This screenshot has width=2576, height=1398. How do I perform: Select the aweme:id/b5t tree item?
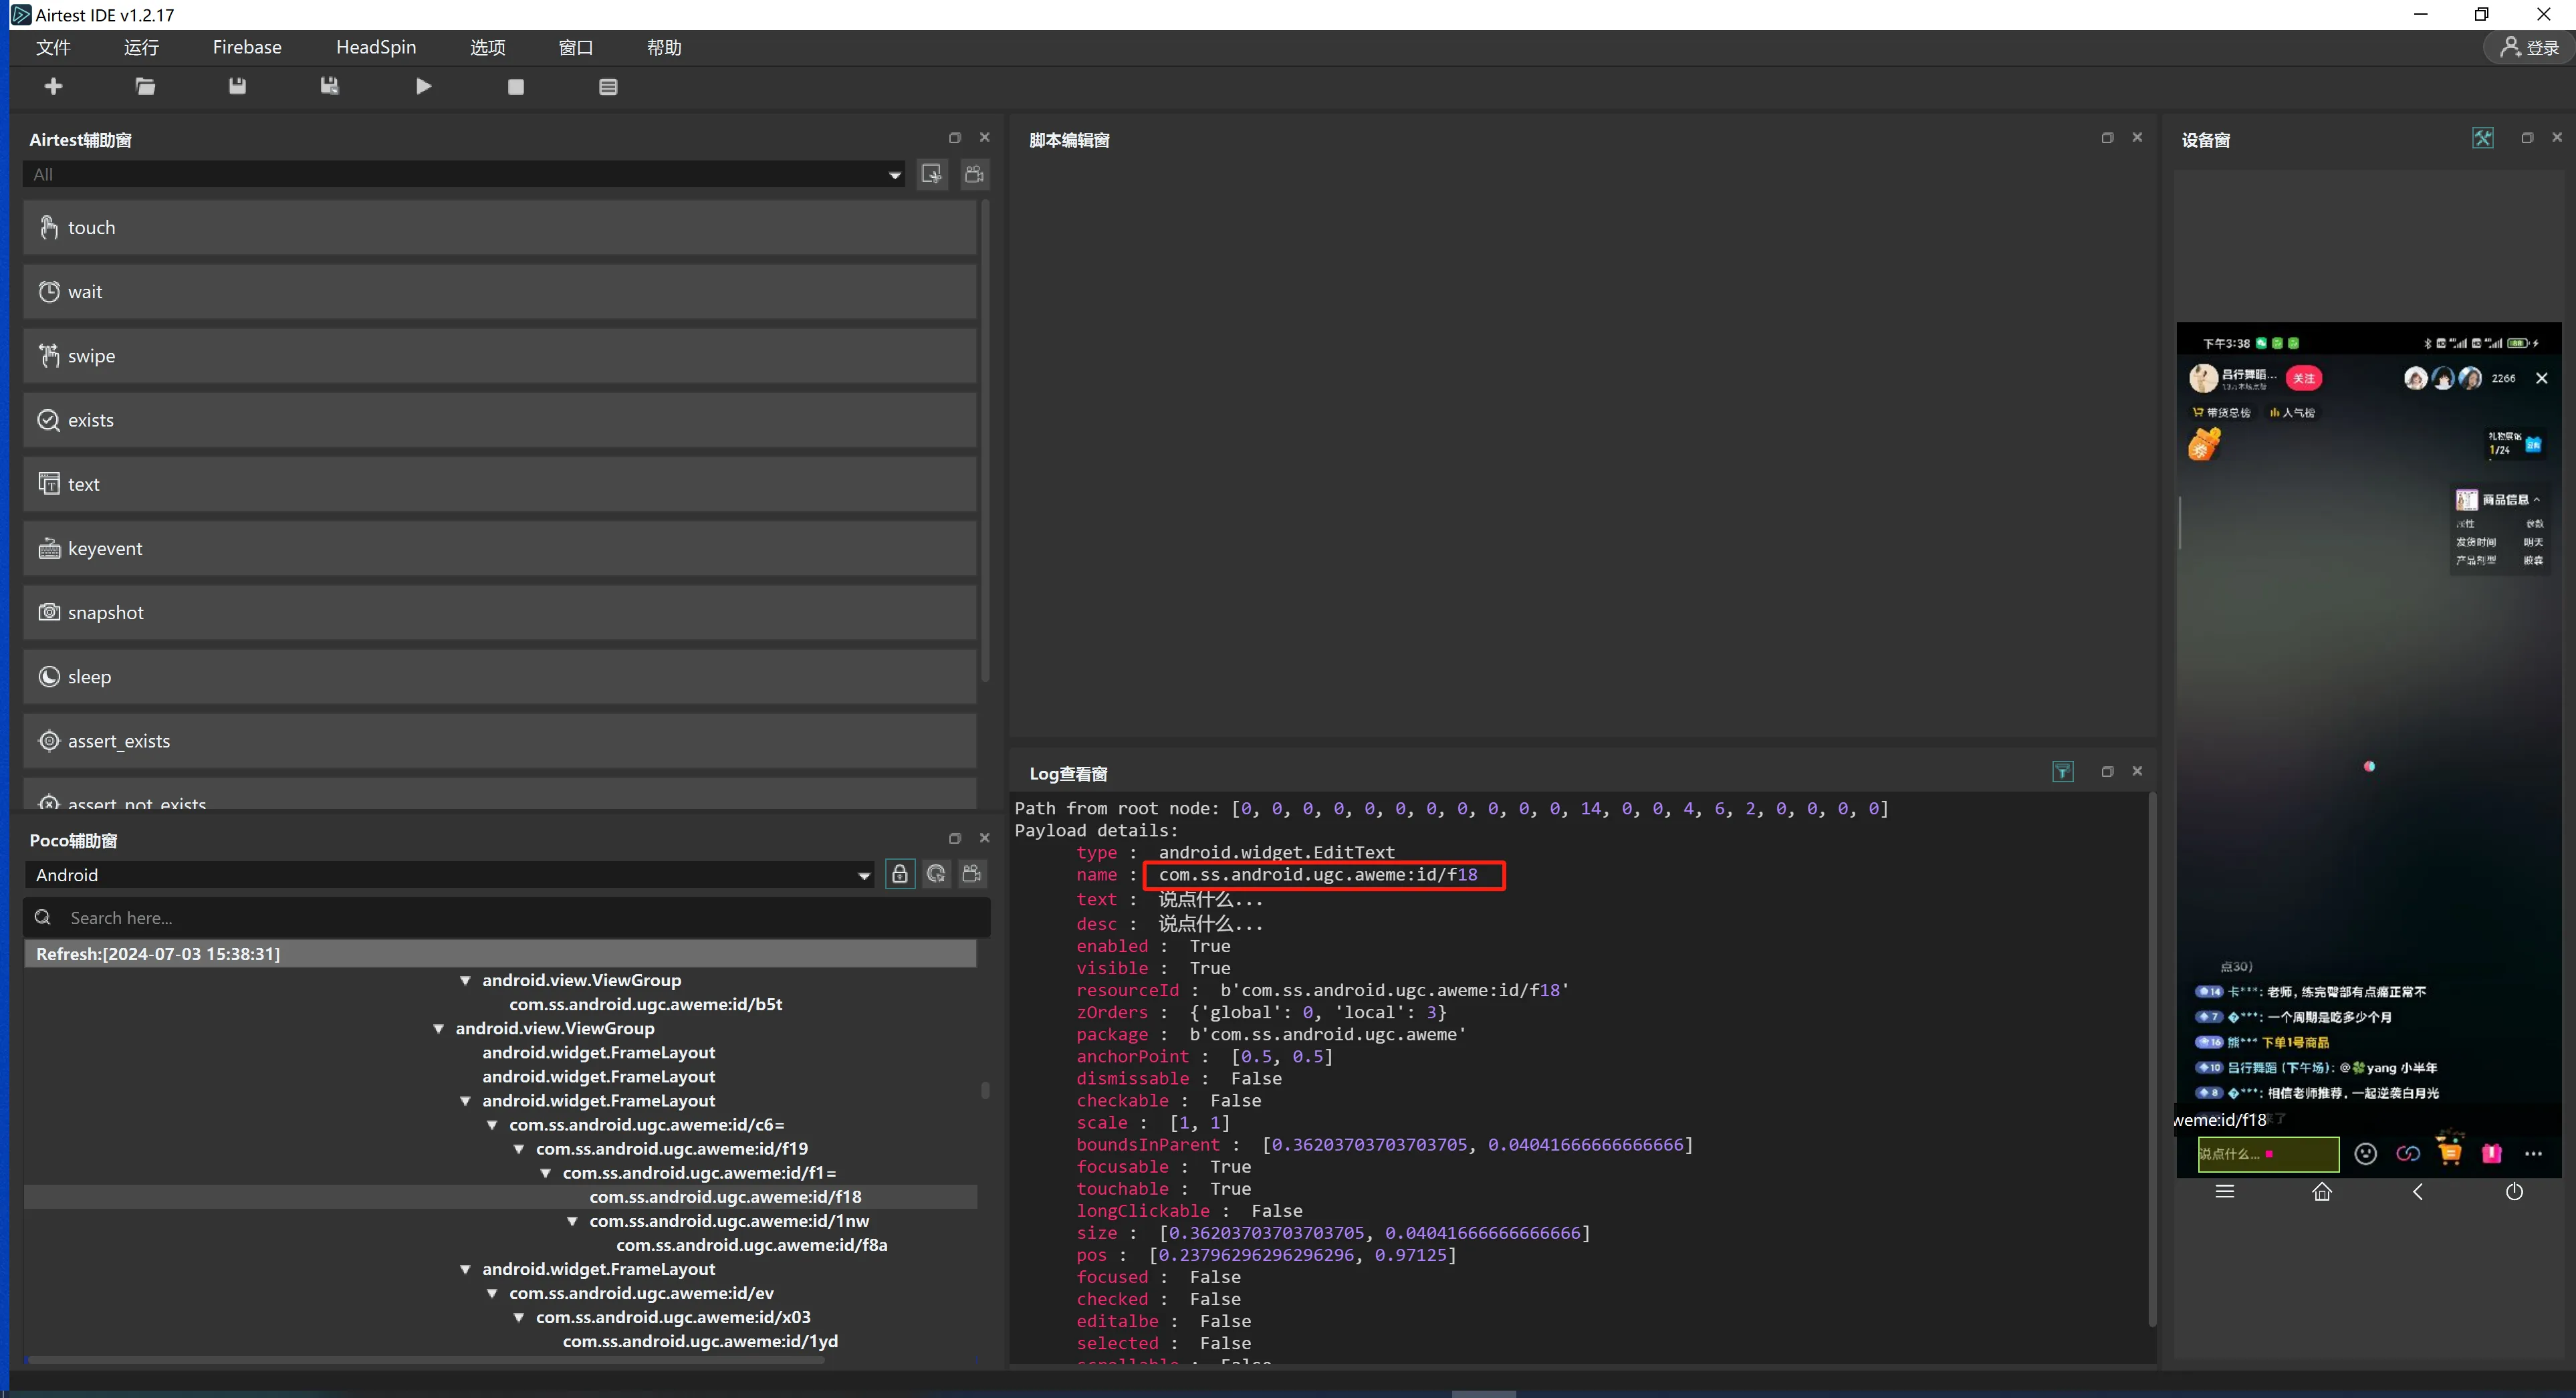tap(646, 1004)
